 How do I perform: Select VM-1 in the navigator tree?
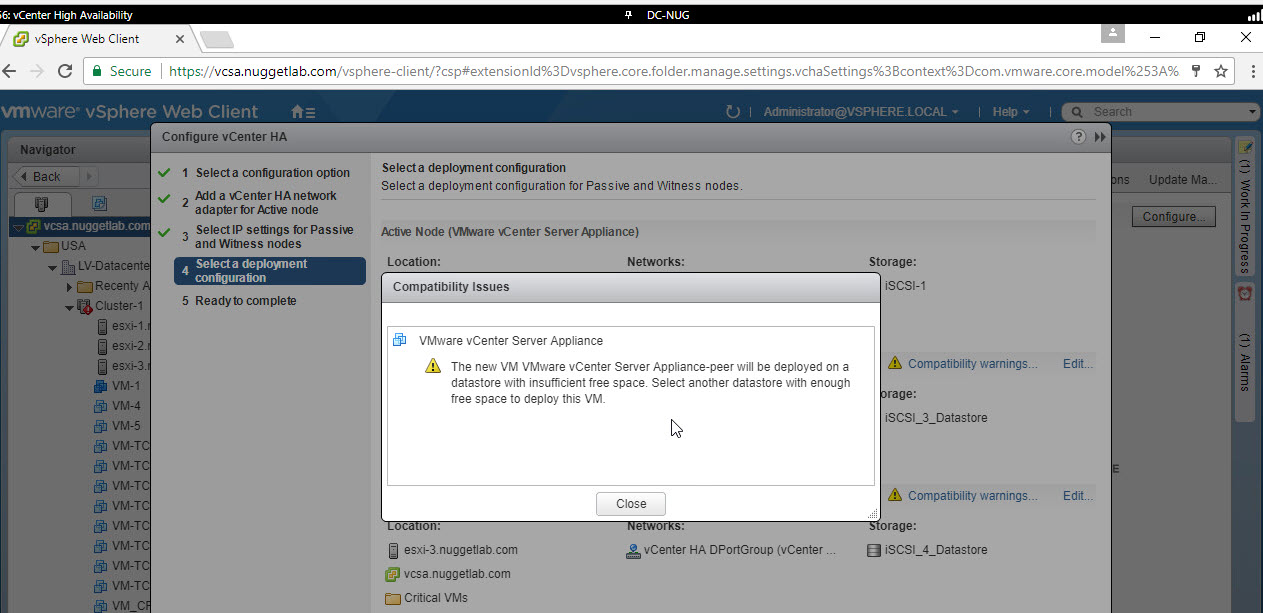pyautogui.click(x=125, y=386)
